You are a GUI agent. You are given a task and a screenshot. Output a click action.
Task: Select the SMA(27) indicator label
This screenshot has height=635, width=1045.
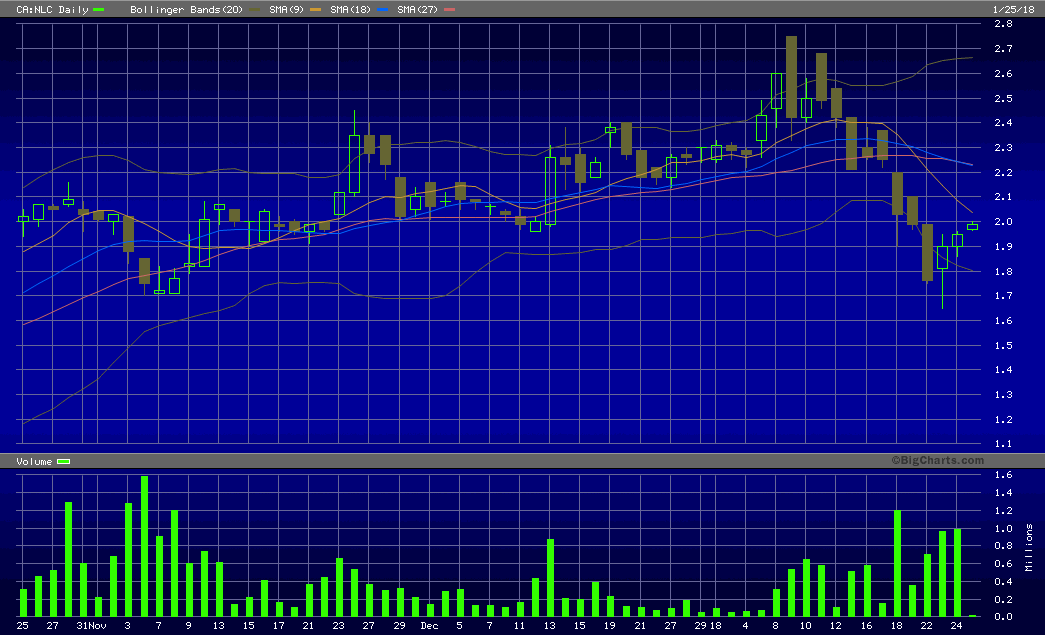coord(416,9)
